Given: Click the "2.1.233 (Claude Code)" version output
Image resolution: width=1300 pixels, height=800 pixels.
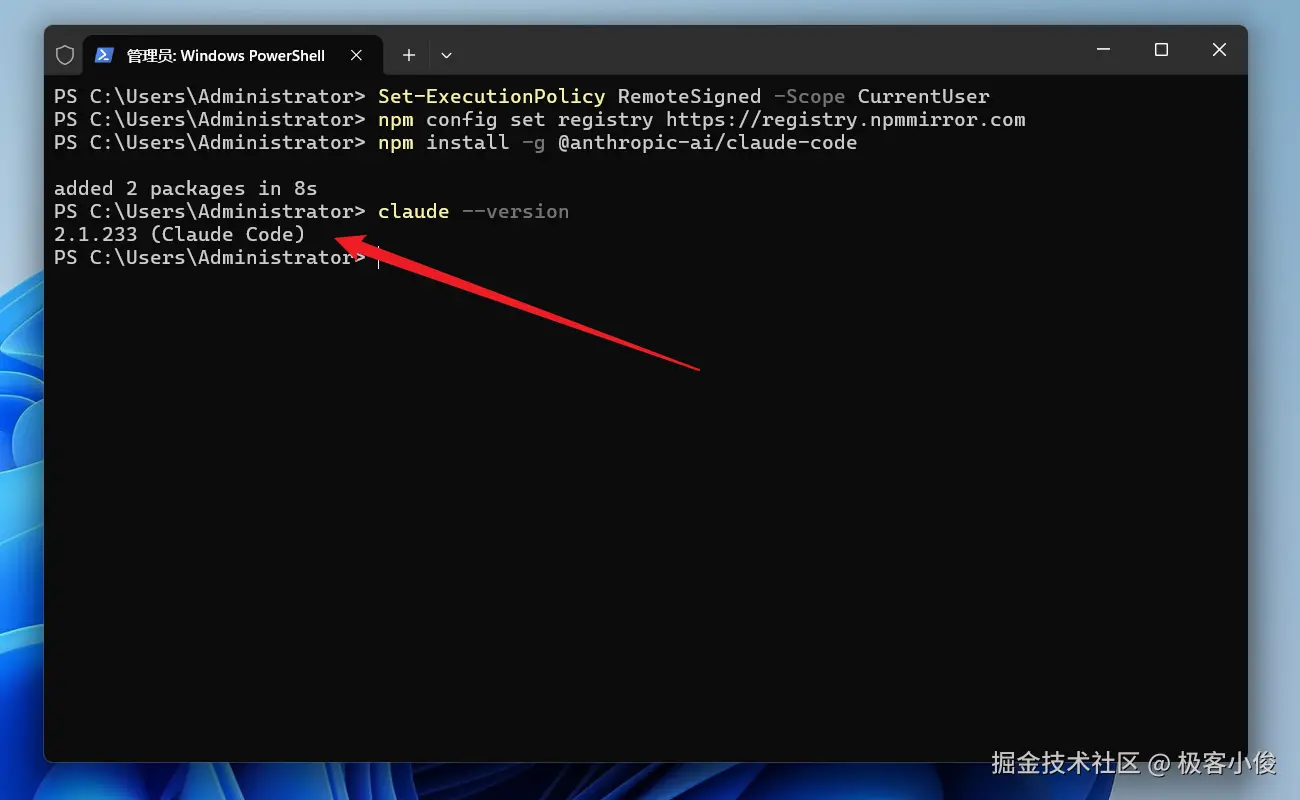Looking at the screenshot, I should (179, 235).
